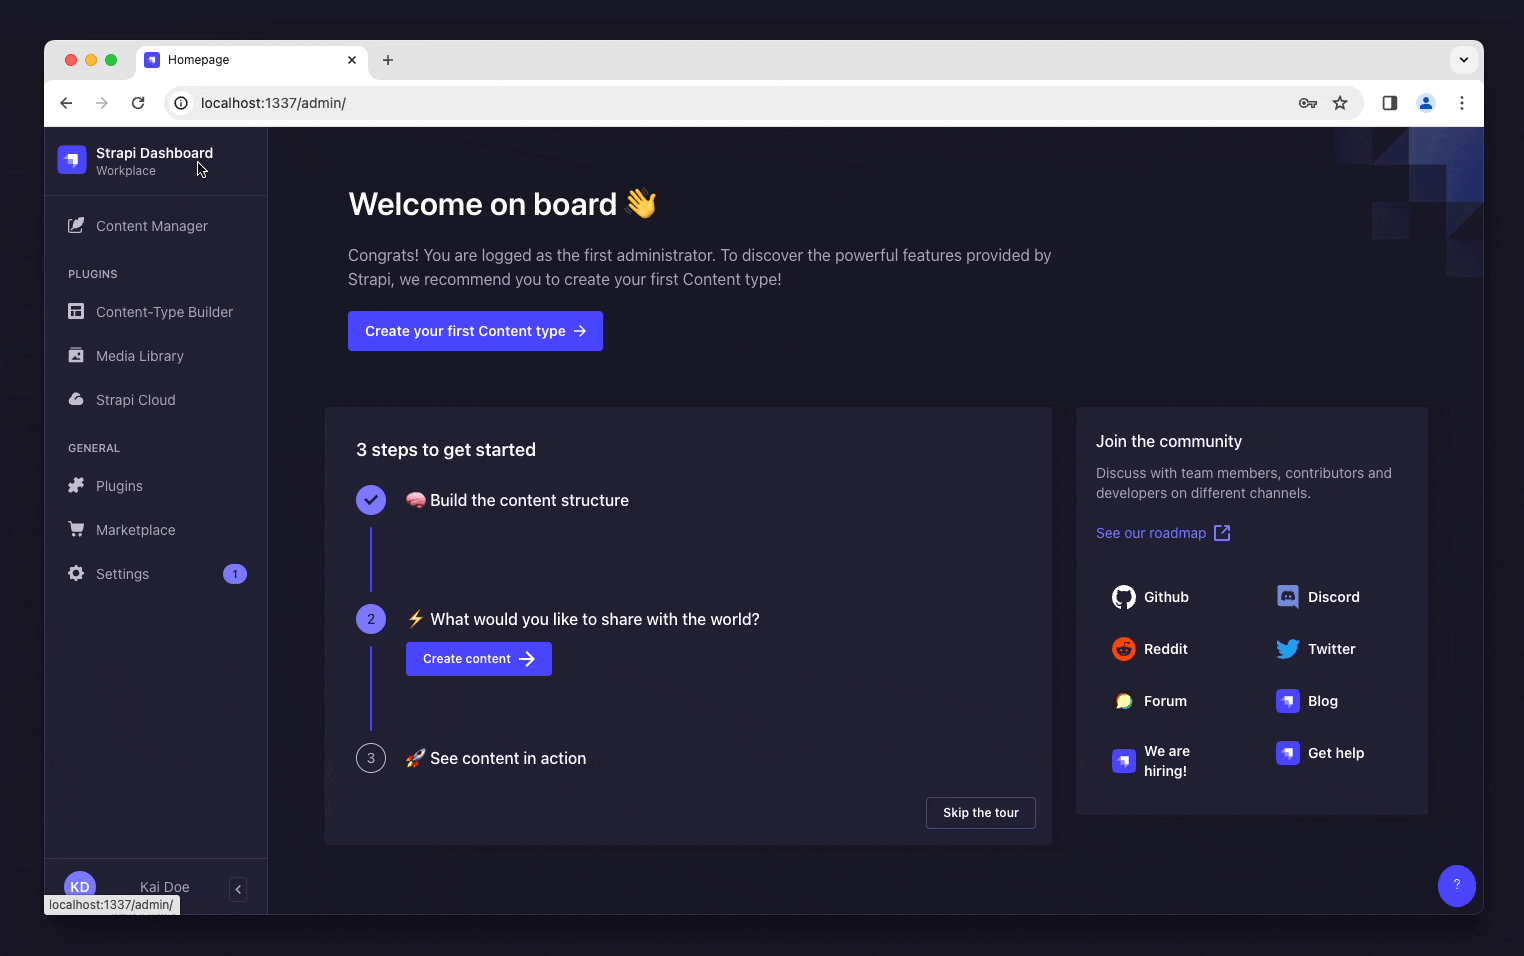Bookmark this page with star icon
The width and height of the screenshot is (1524, 956).
[1340, 103]
